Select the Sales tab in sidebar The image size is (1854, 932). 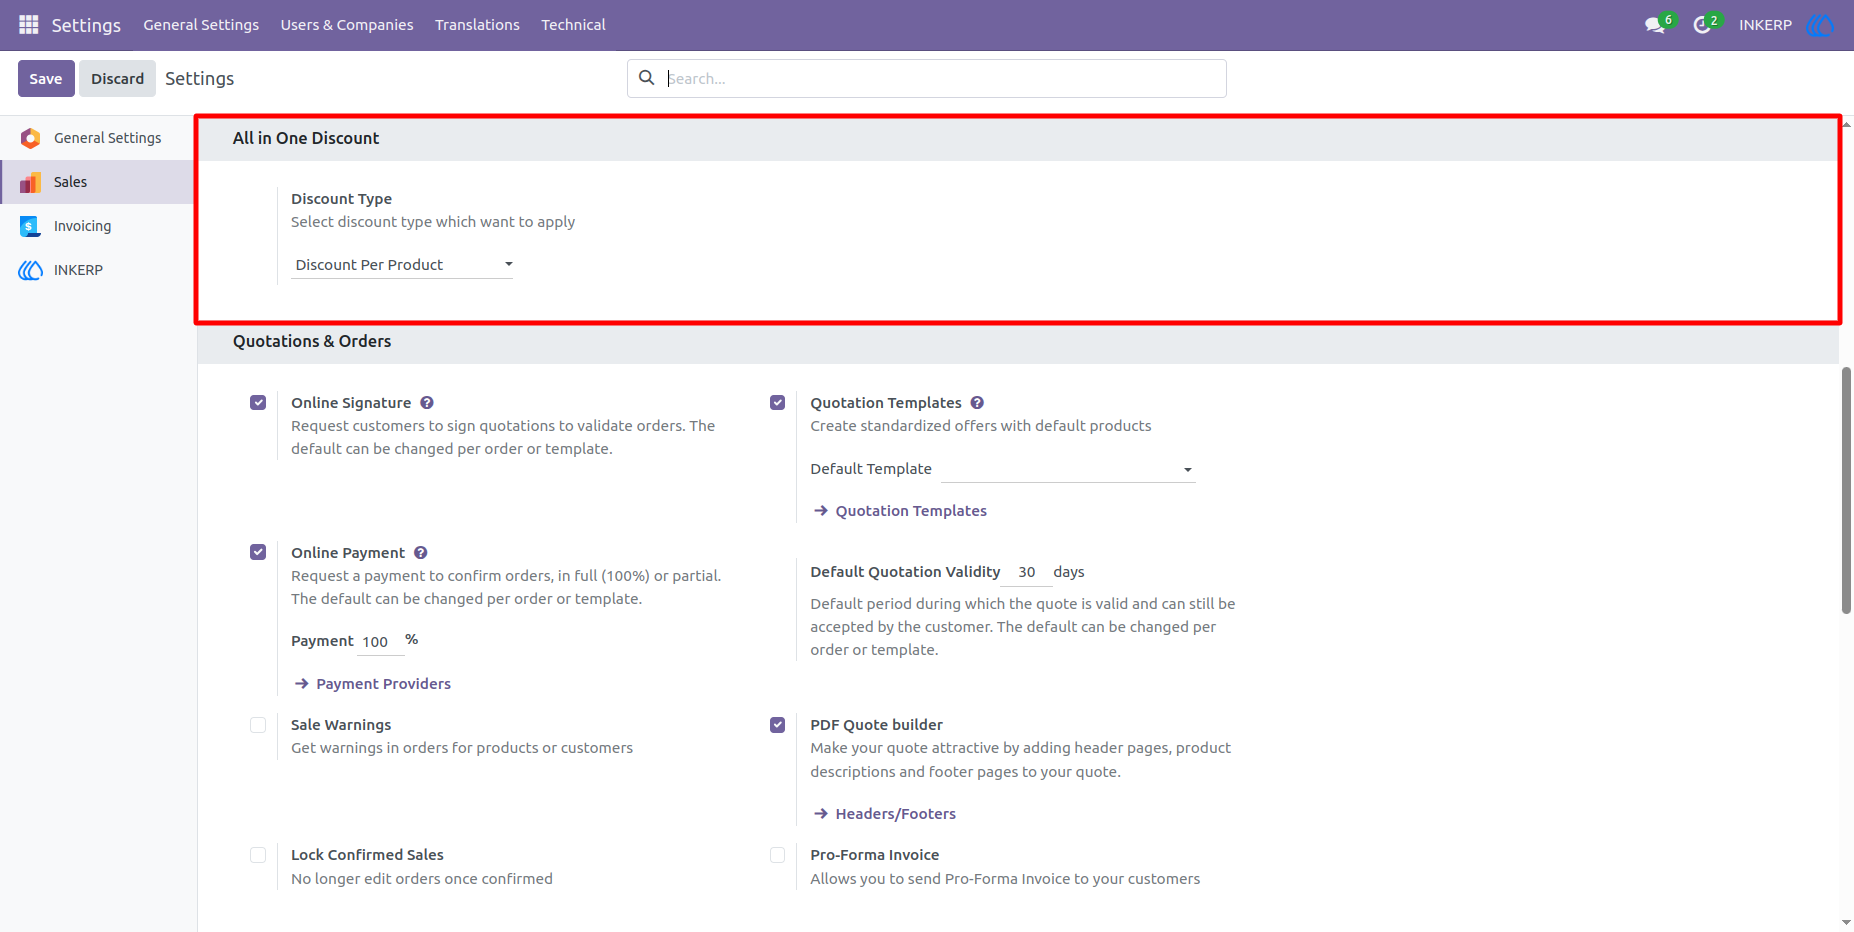[x=97, y=182]
